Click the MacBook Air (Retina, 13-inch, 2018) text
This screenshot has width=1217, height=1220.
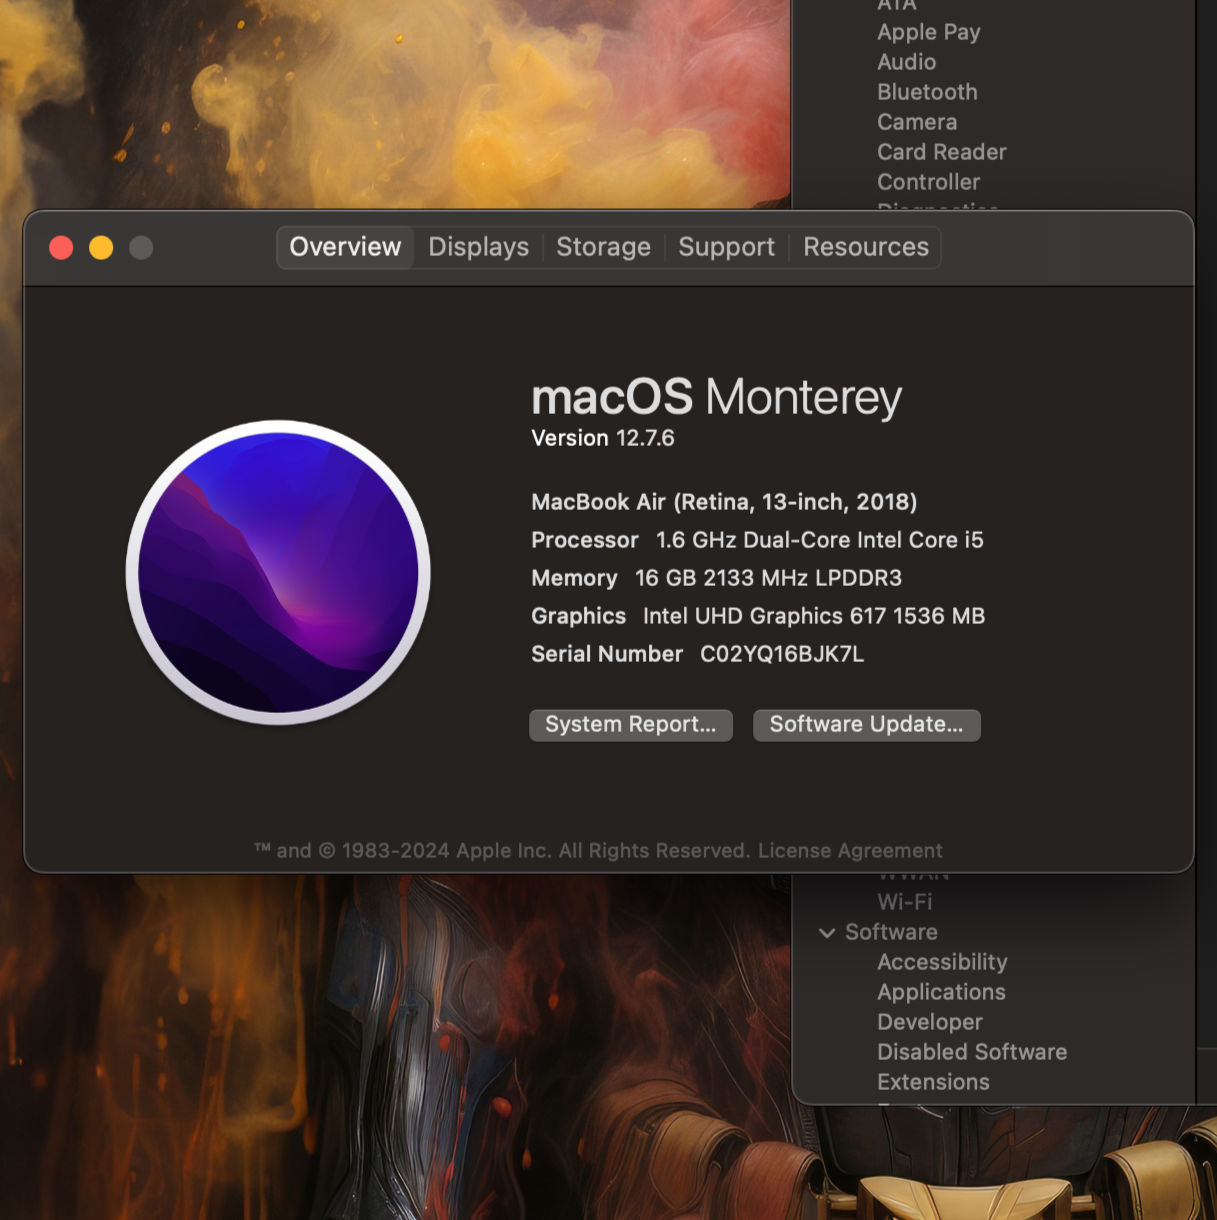724,502
